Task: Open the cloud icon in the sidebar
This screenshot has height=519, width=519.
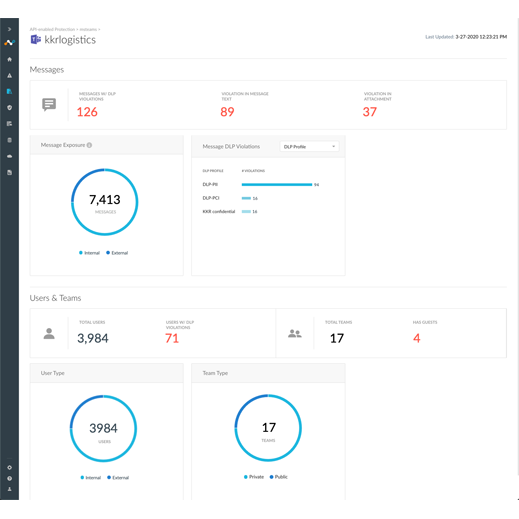Action: (9, 156)
